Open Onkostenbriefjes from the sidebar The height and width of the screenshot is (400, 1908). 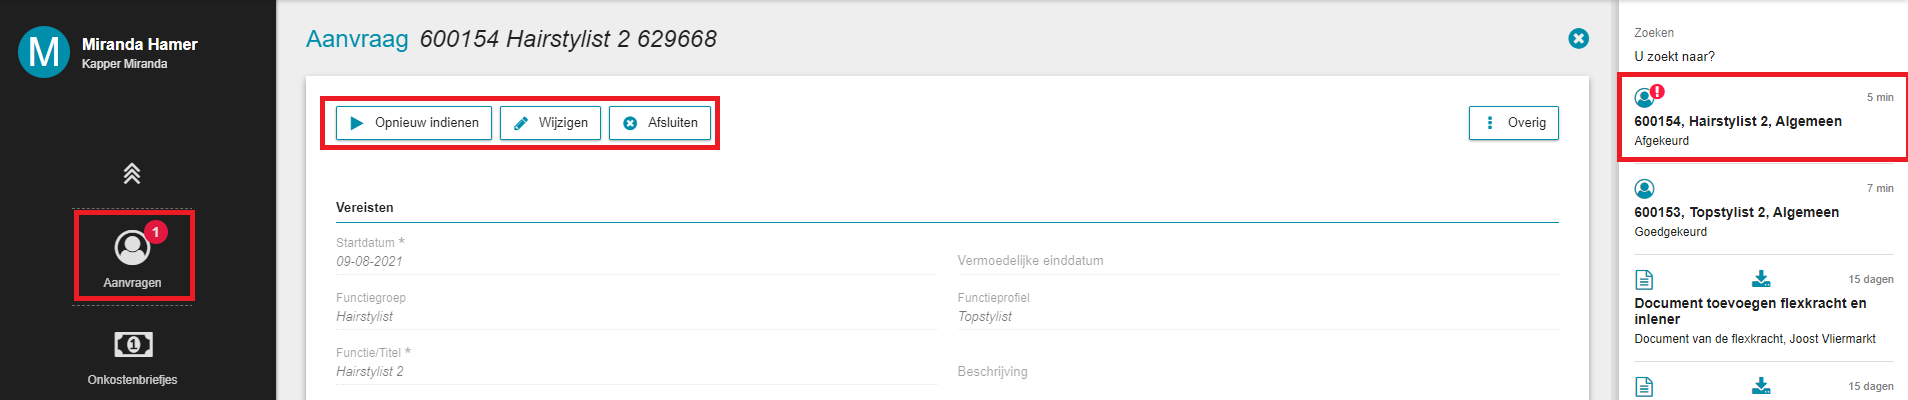[x=133, y=358]
